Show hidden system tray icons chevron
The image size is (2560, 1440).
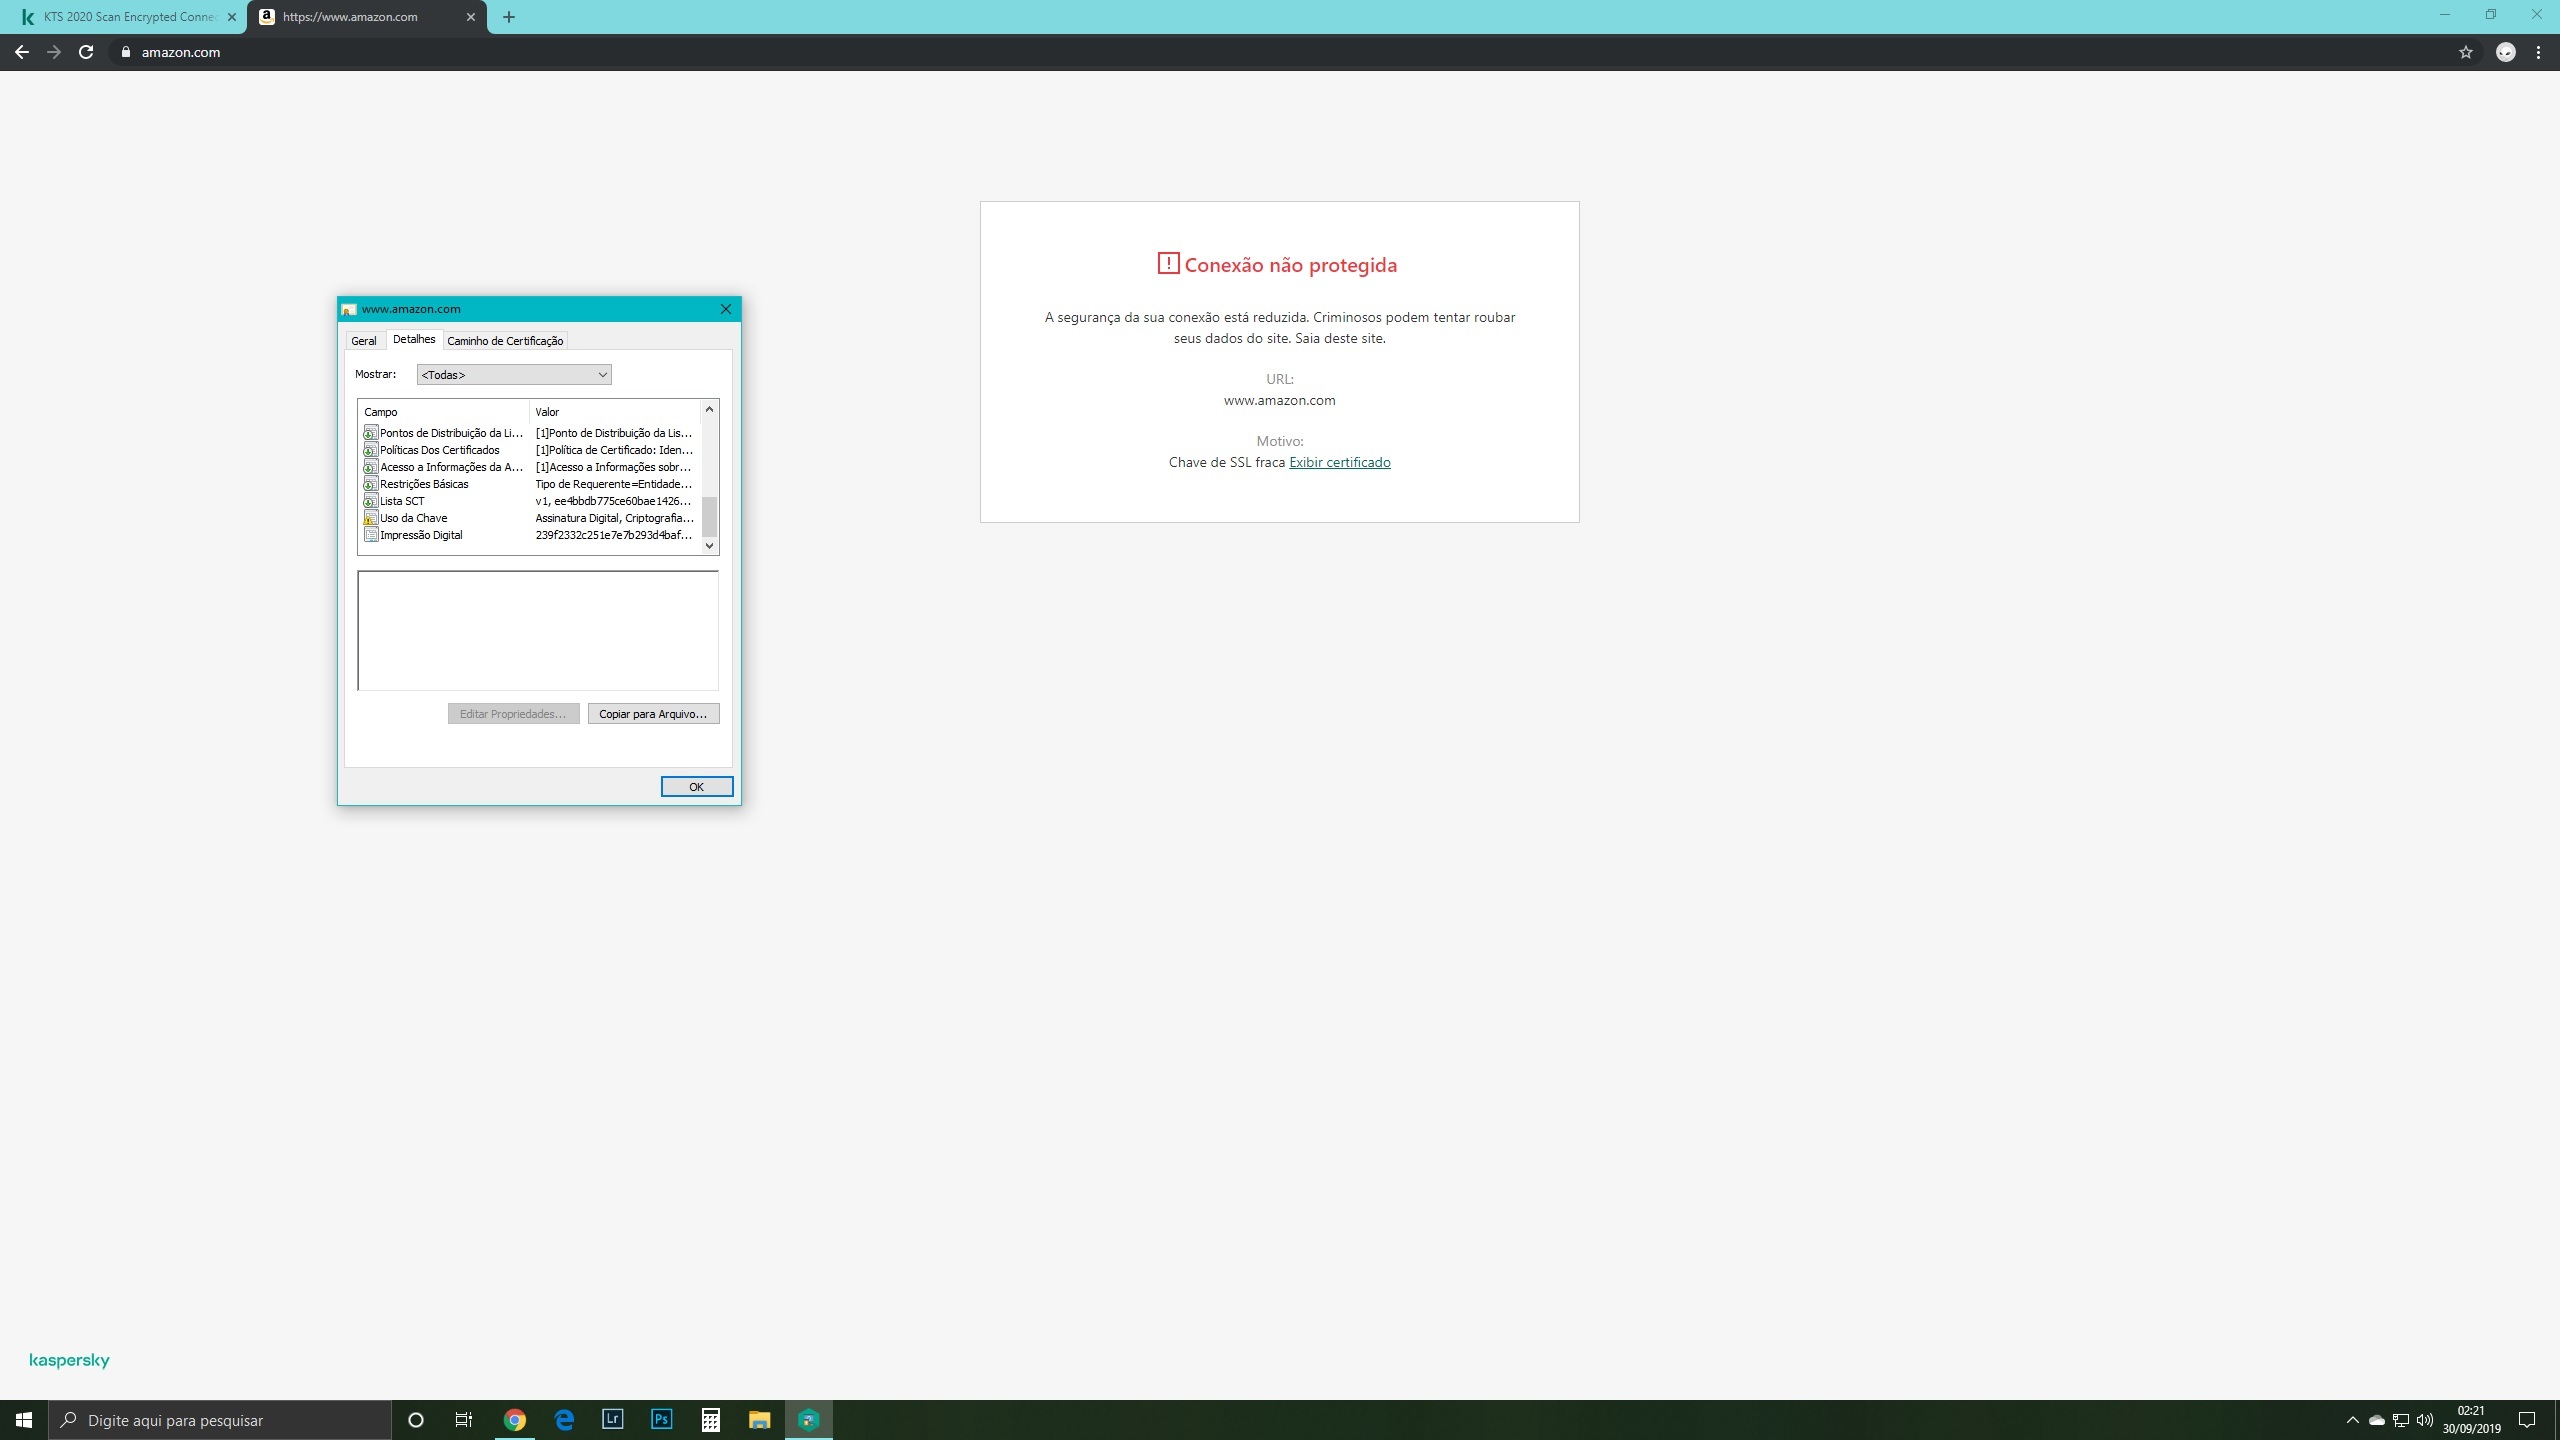click(2352, 1420)
